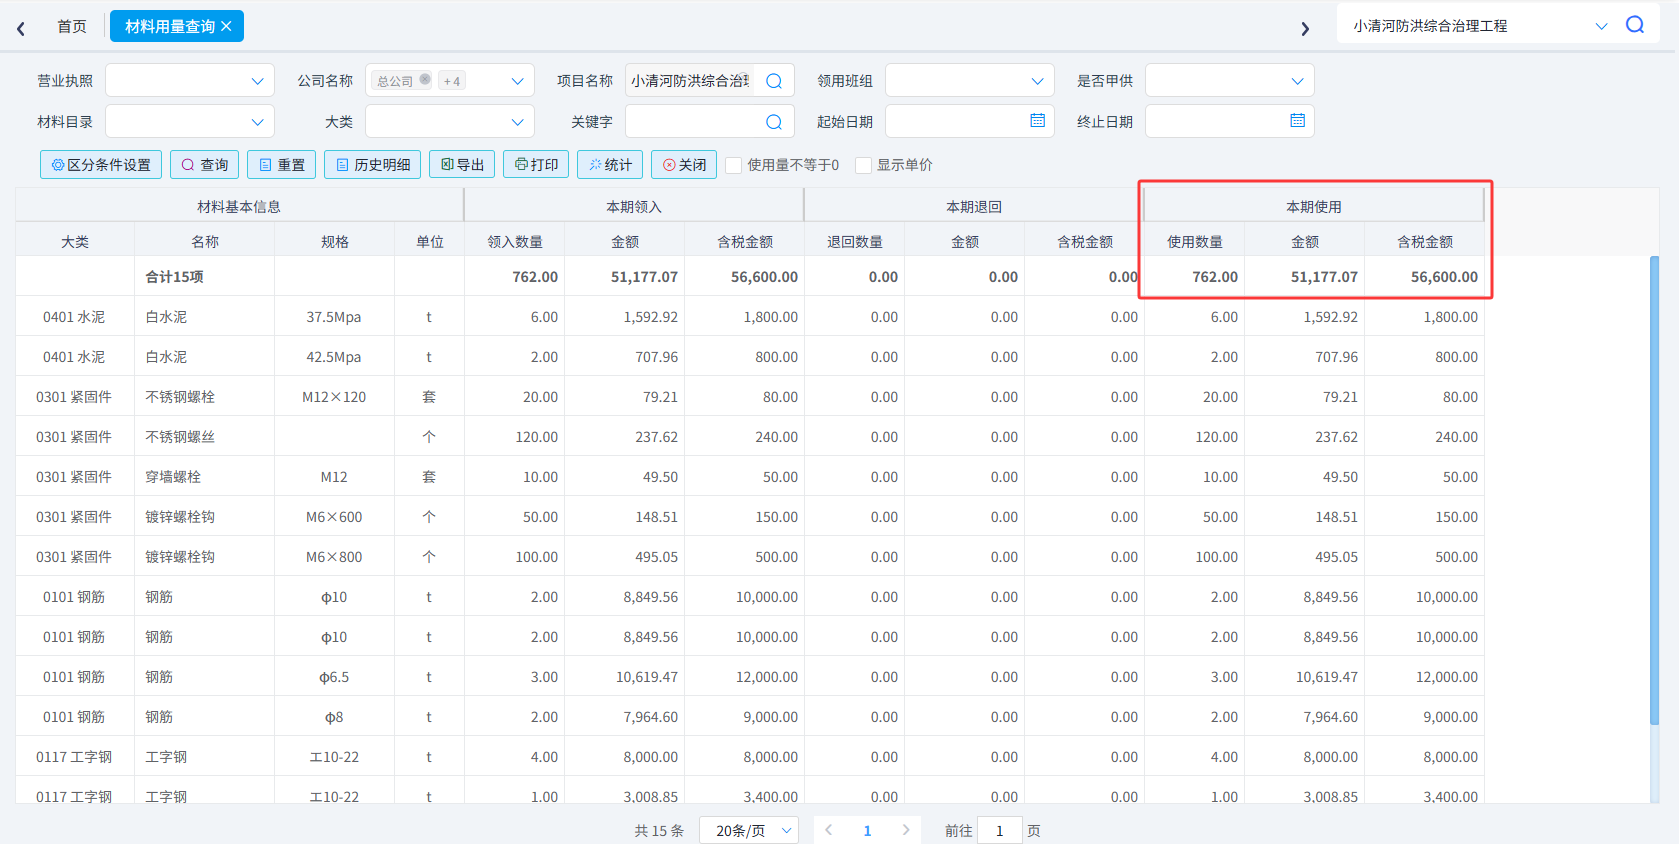The width and height of the screenshot is (1679, 844).
Task: Click the right tab-scroll arrow icon
Action: (x=1305, y=28)
